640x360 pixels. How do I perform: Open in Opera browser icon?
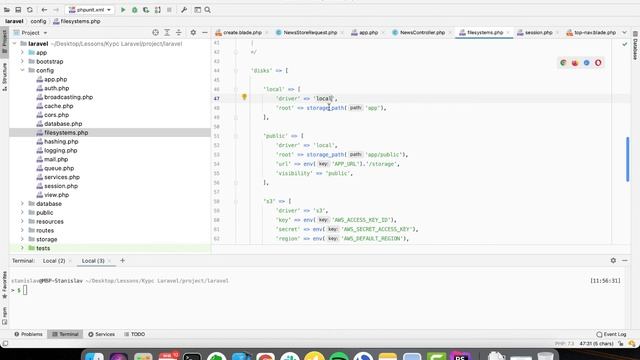(598, 63)
